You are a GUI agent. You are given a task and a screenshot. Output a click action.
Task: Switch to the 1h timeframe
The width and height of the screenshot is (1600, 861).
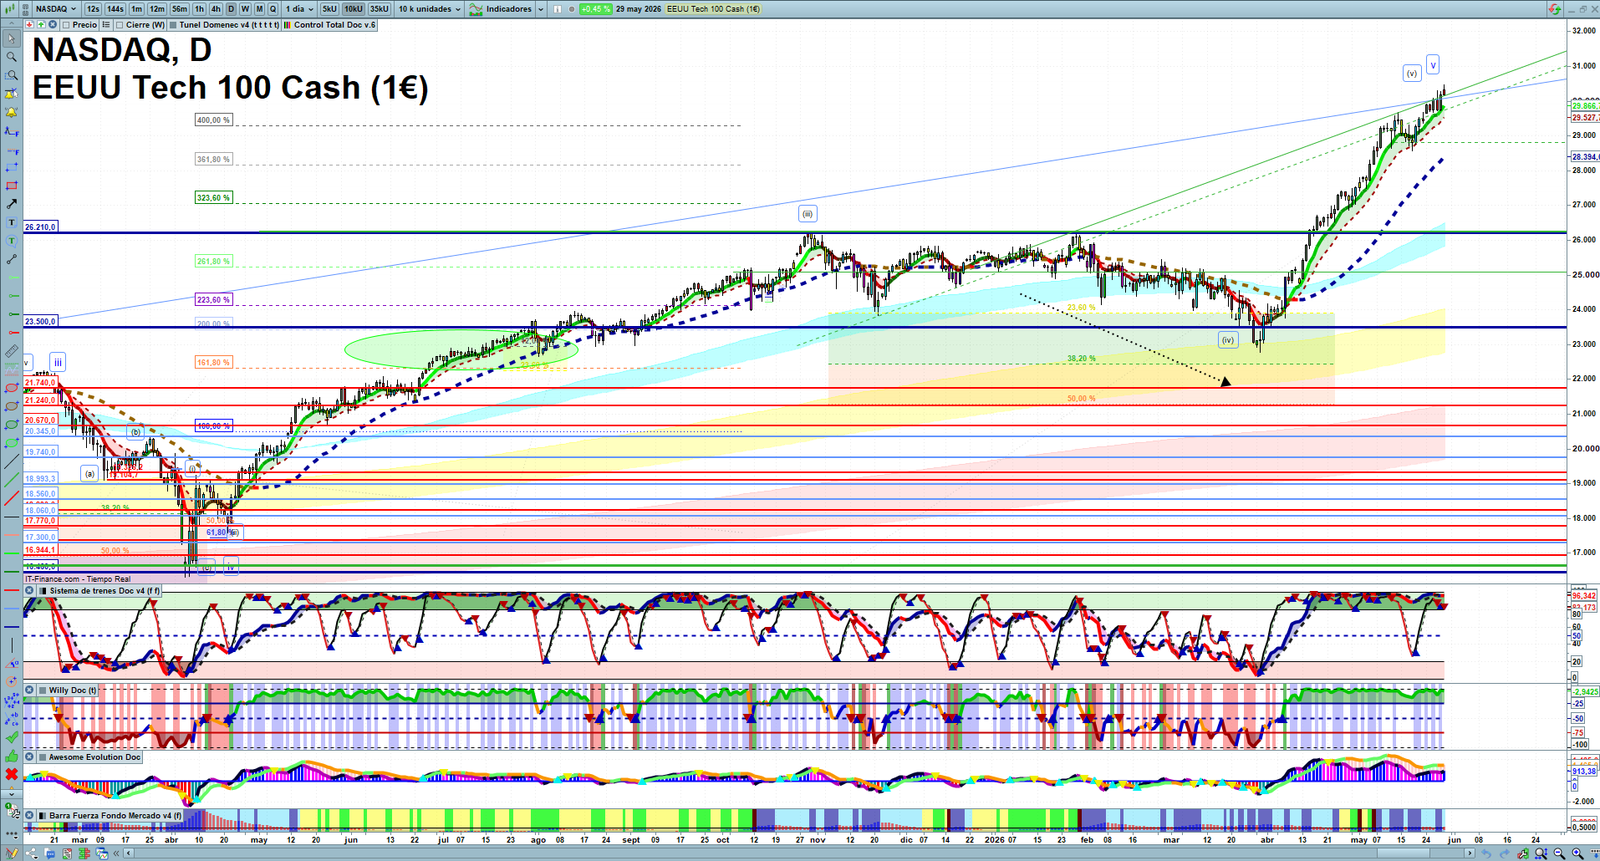(199, 9)
